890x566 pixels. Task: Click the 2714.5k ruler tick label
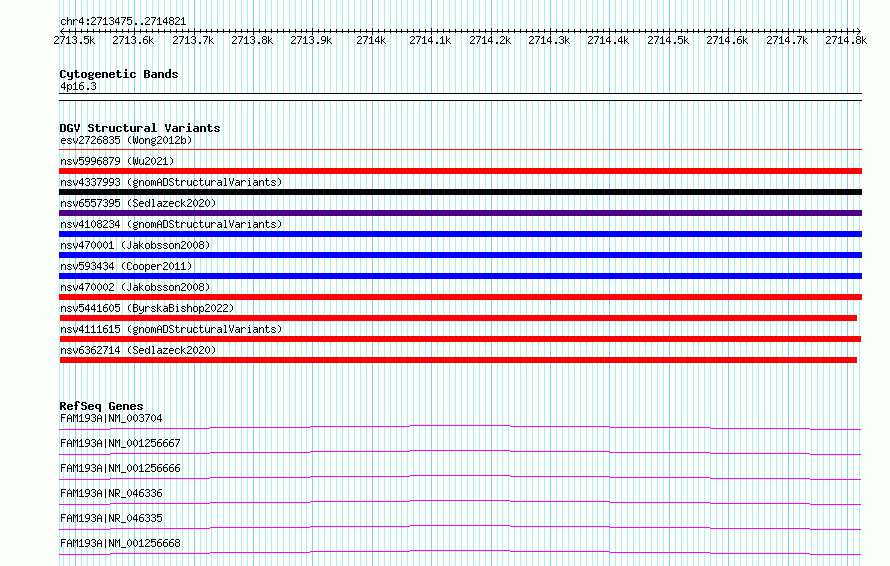click(x=668, y=40)
